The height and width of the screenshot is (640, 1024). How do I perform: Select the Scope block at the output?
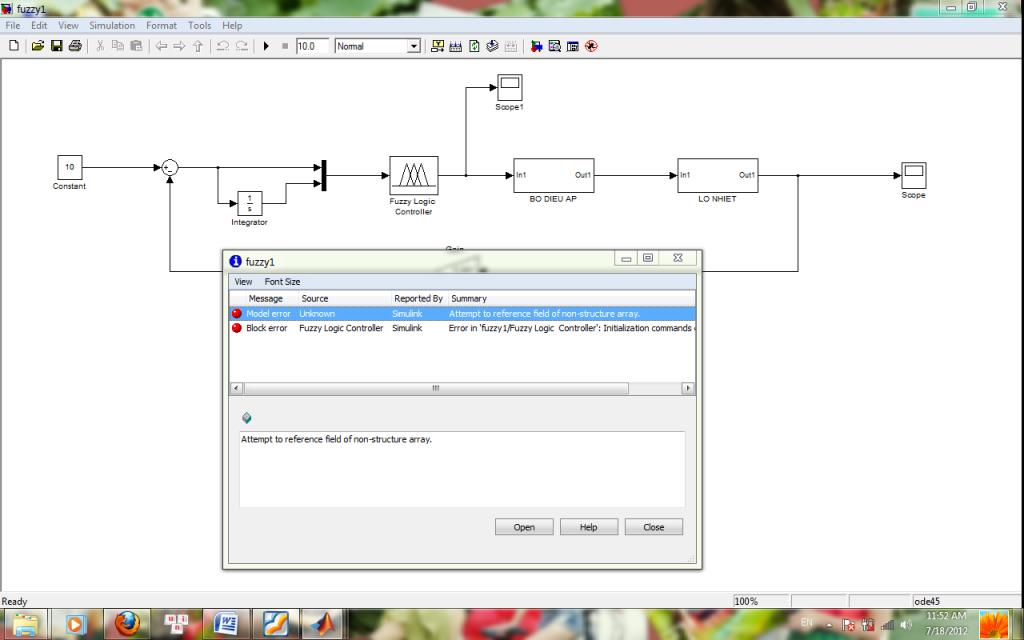click(914, 175)
